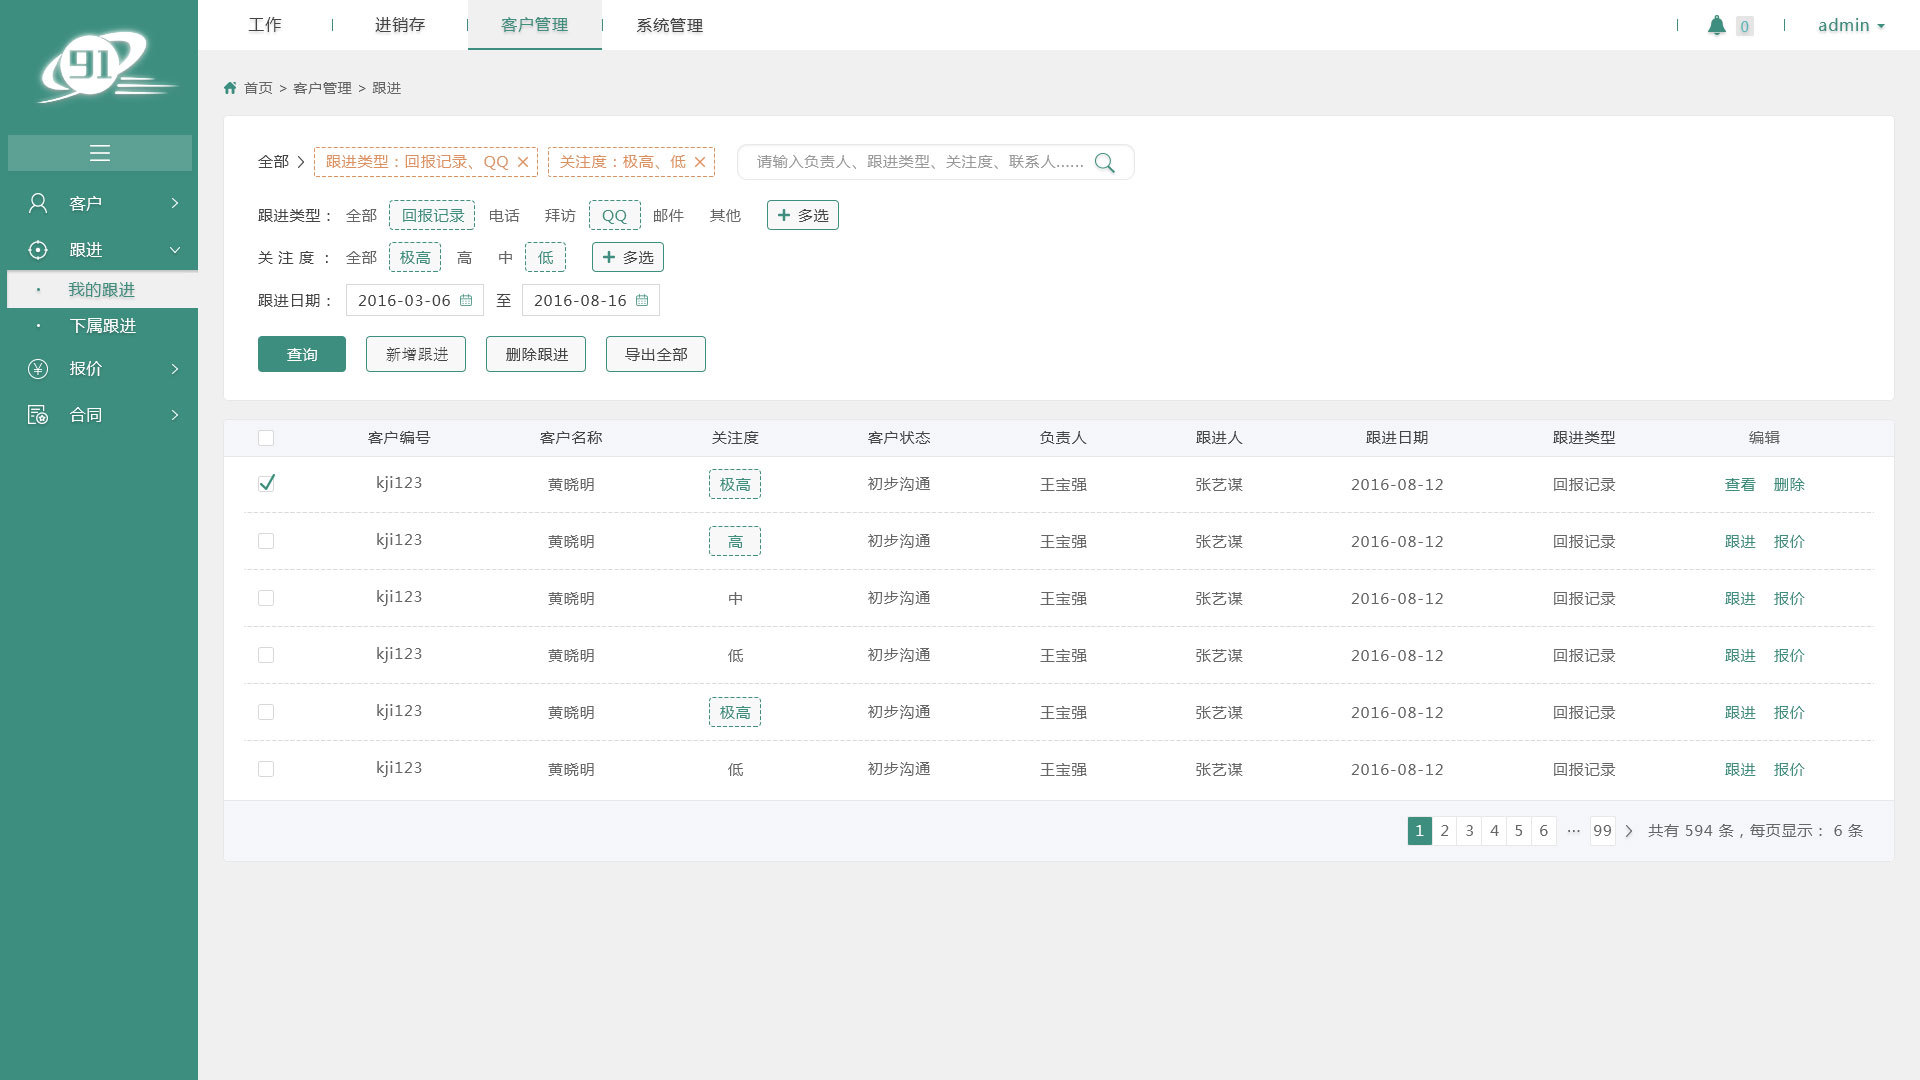The width and height of the screenshot is (1920, 1080).
Task: Click the customer person icon in sidebar
Action: point(38,203)
